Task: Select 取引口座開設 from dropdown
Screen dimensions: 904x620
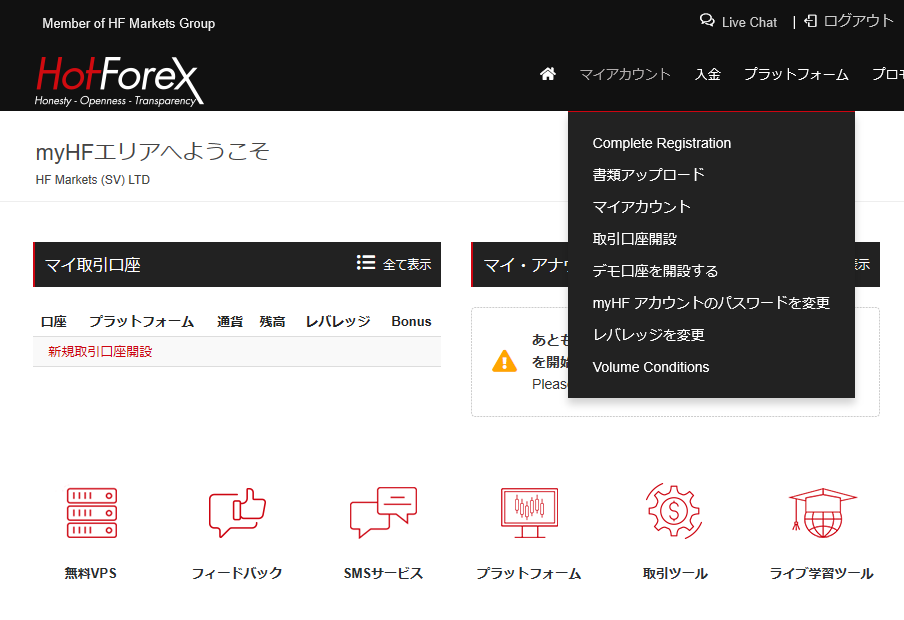Action: (634, 239)
